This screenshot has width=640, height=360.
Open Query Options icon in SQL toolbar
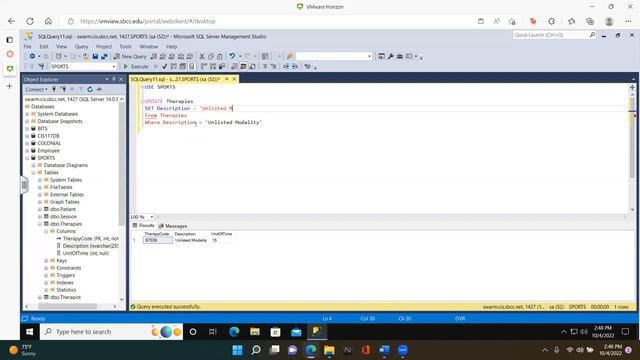pos(182,67)
